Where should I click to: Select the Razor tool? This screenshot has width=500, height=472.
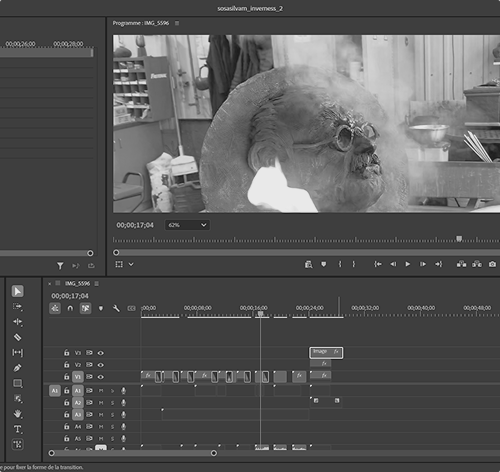[x=18, y=337]
